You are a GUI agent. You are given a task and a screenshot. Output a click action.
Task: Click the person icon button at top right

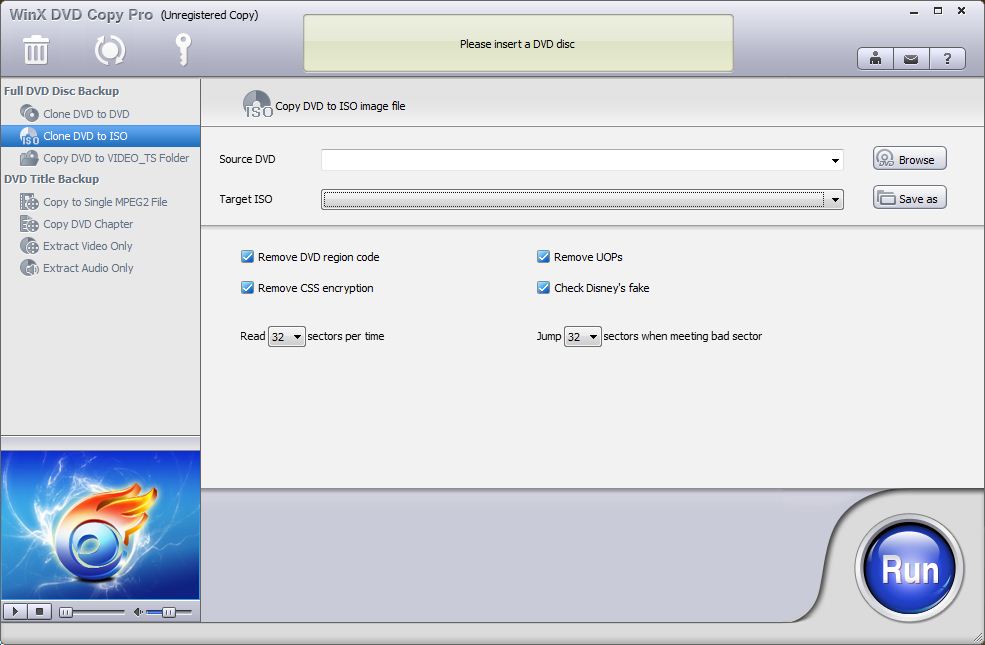coord(875,59)
